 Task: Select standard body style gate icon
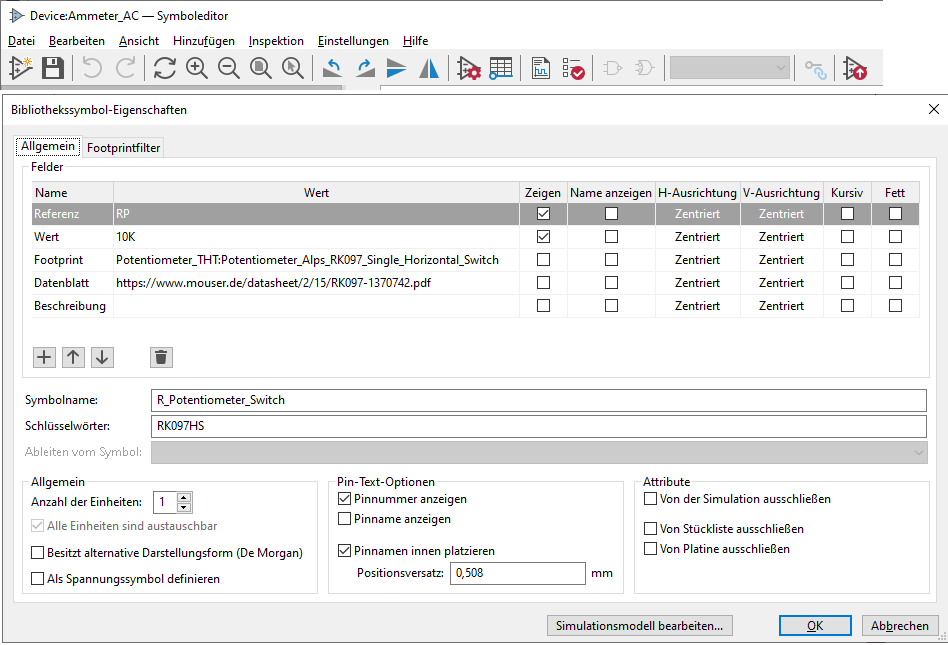point(612,68)
